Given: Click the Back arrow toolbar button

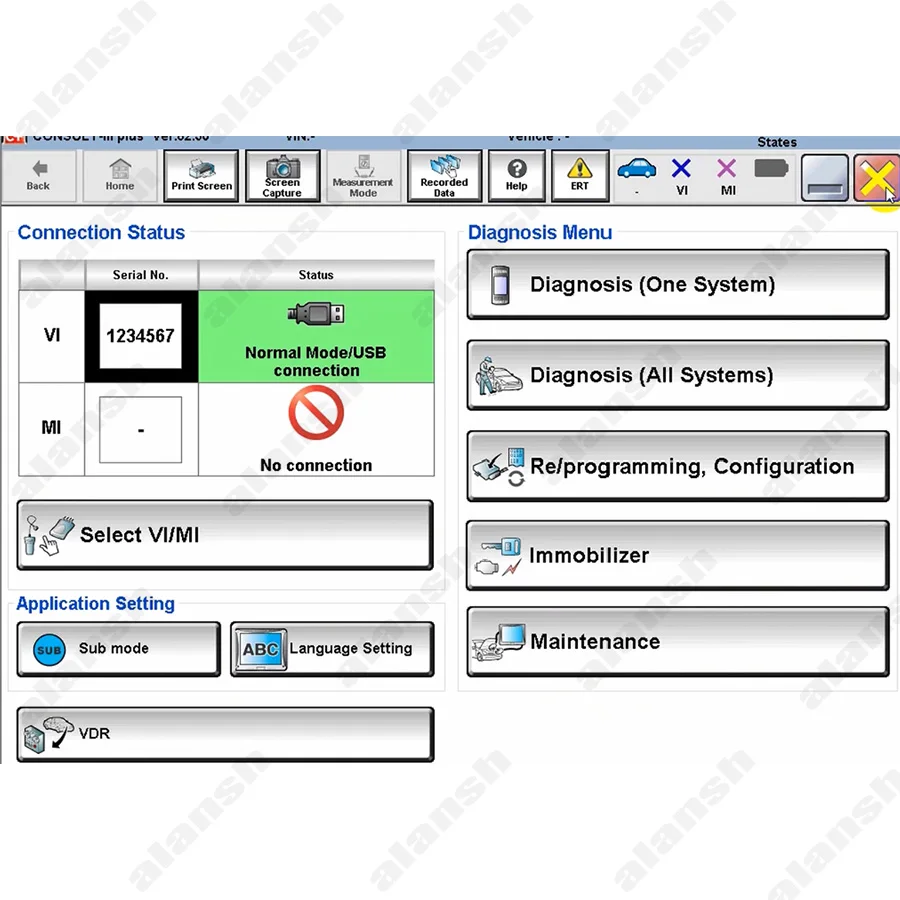Looking at the screenshot, I should (x=38, y=176).
